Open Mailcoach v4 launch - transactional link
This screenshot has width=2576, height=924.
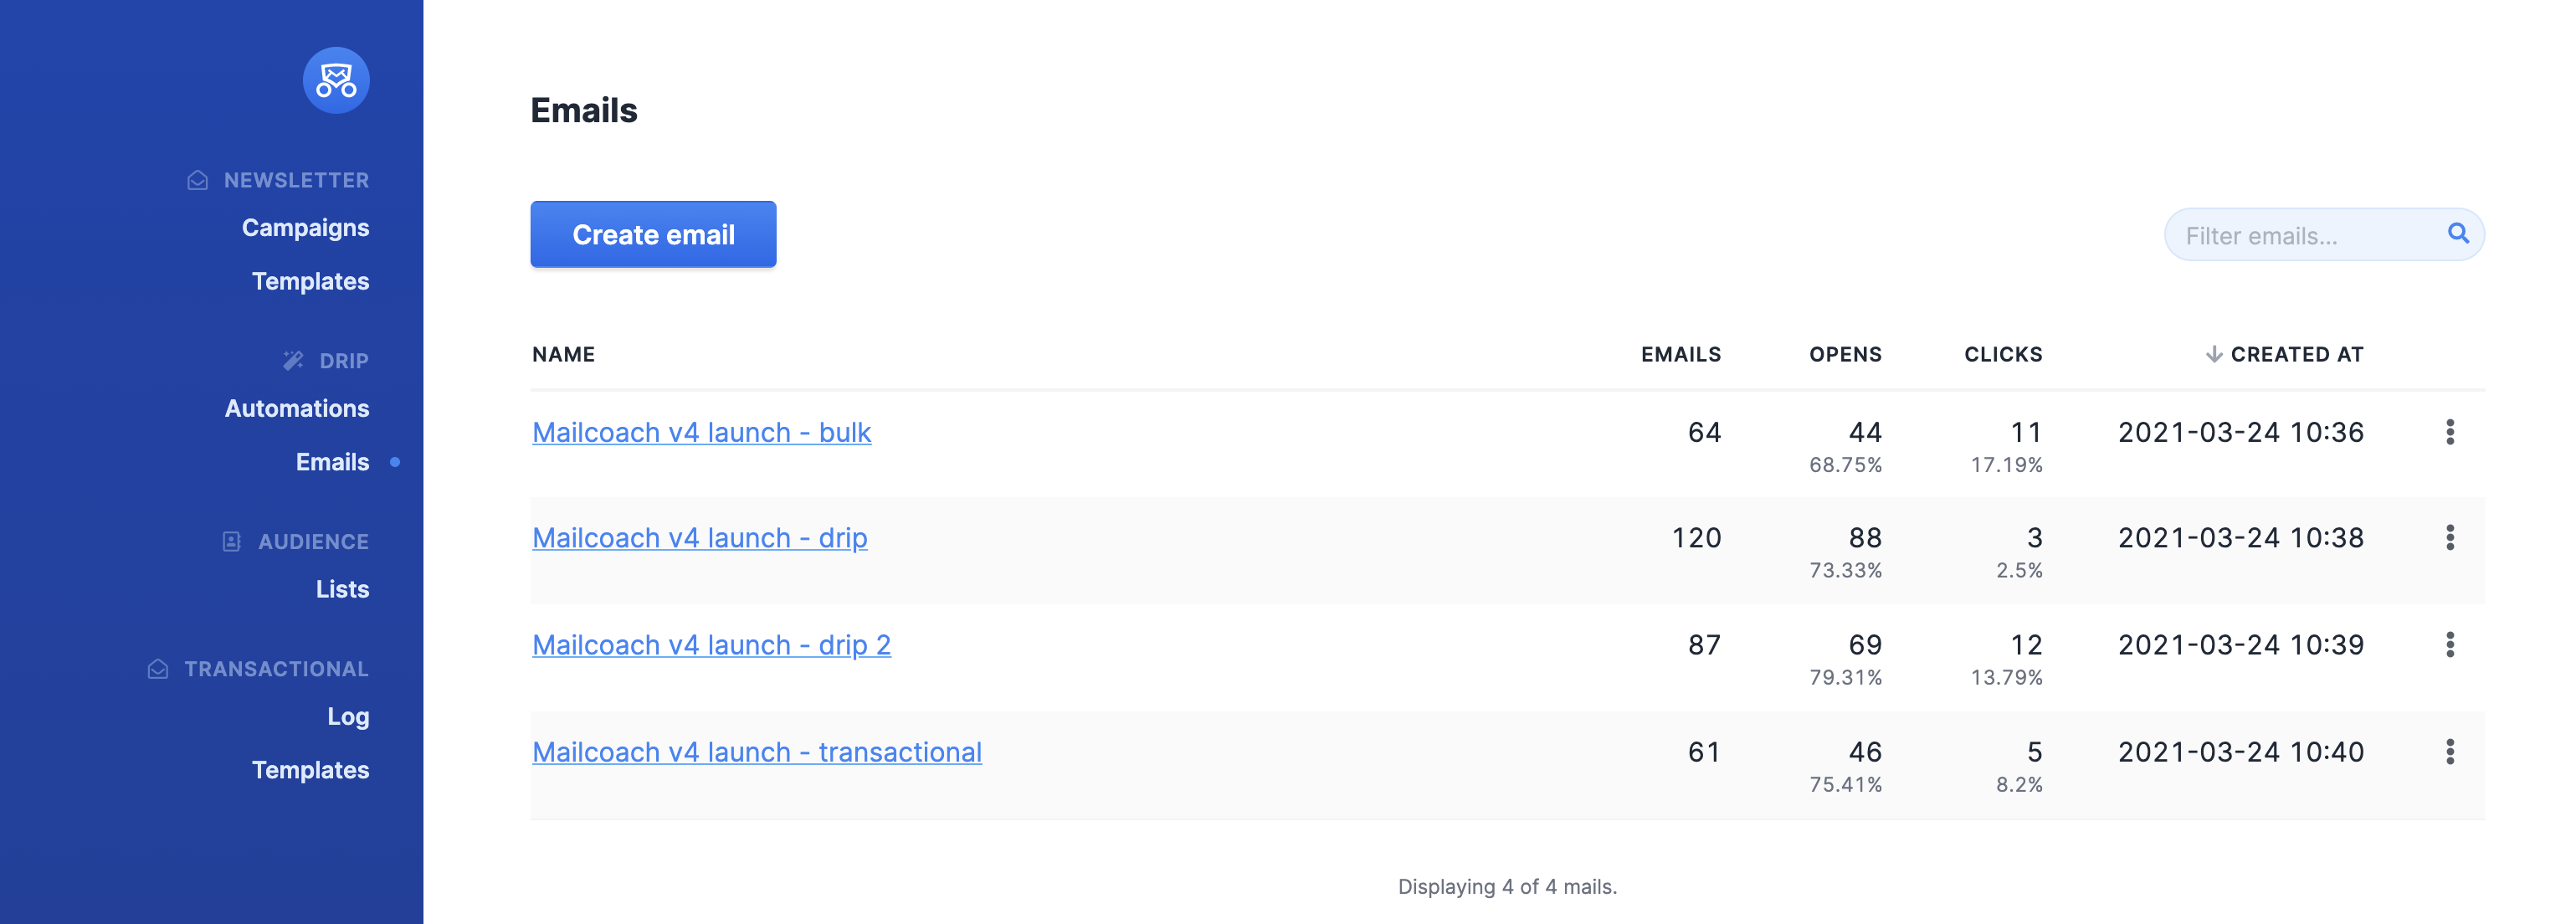[756, 753]
